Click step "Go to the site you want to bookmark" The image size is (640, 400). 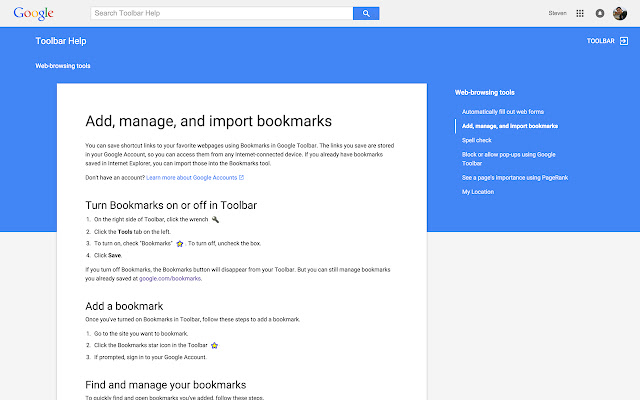[x=141, y=333]
